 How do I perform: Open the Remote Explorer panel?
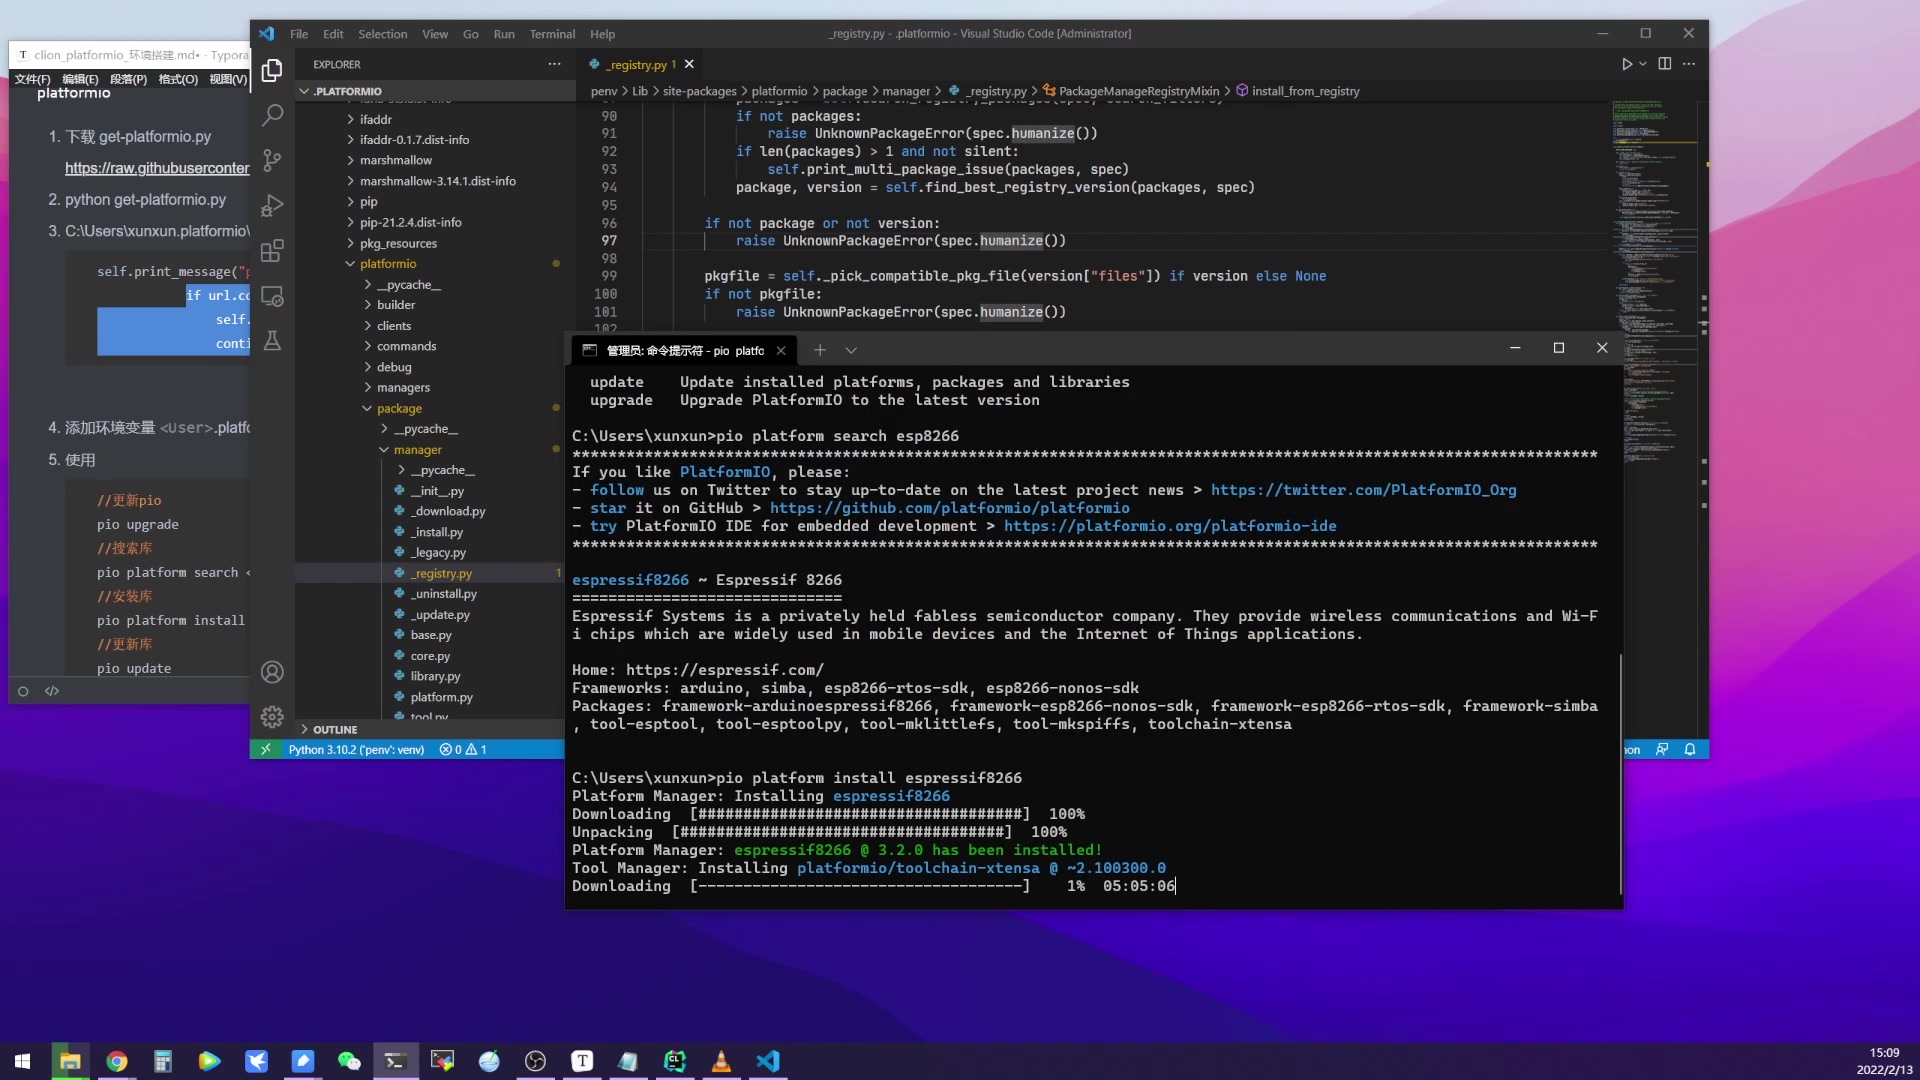[272, 296]
